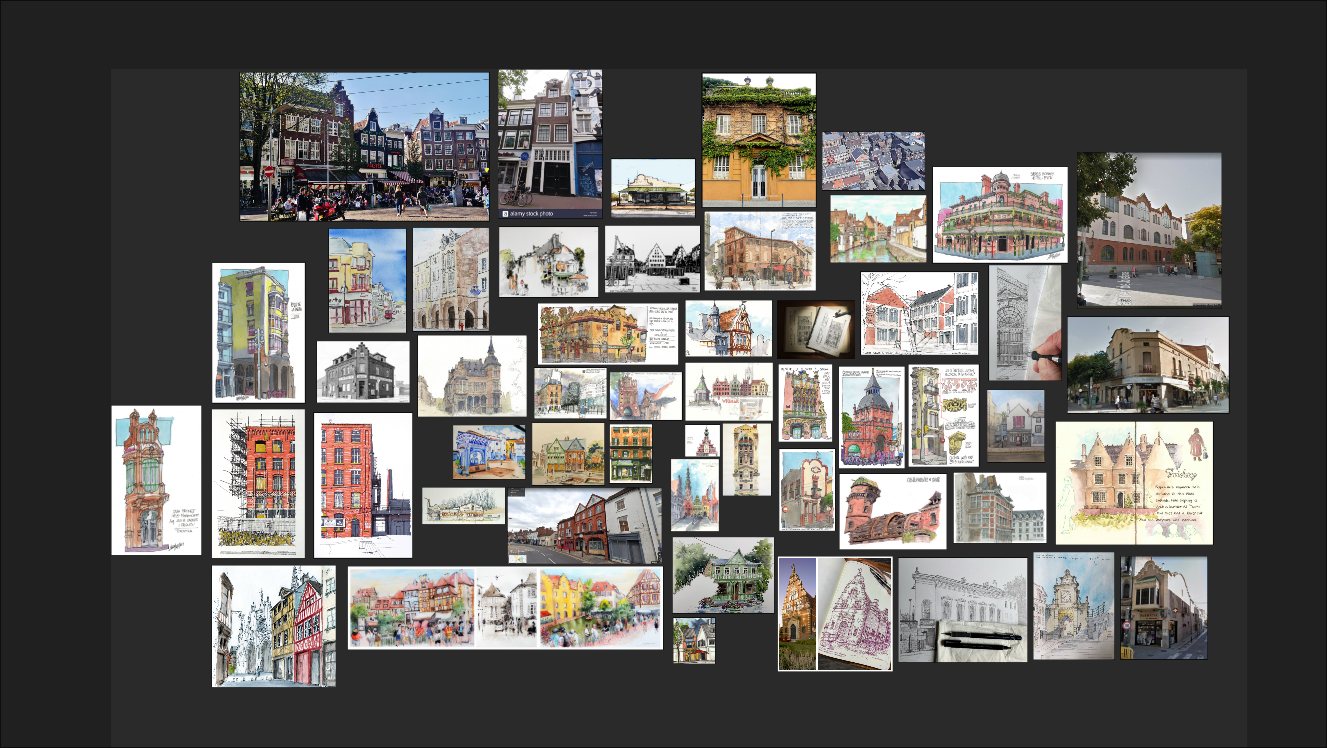Viewport: 1327px width, 748px height.
Task: Click the pink corner balcony building illustration
Action: [999, 215]
